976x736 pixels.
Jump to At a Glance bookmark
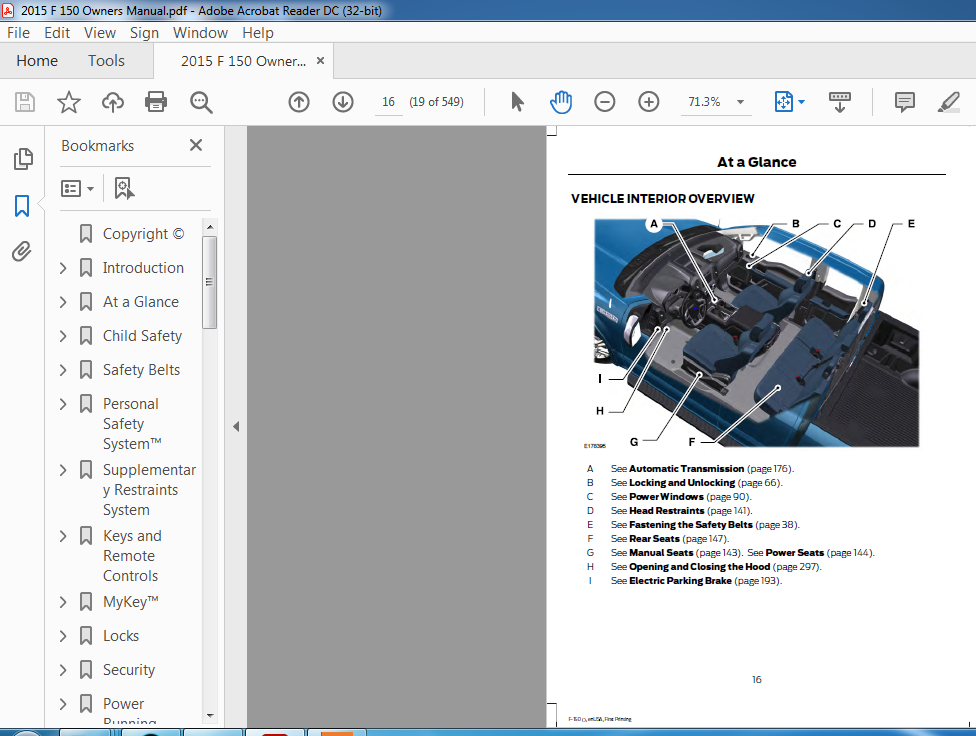tap(141, 302)
